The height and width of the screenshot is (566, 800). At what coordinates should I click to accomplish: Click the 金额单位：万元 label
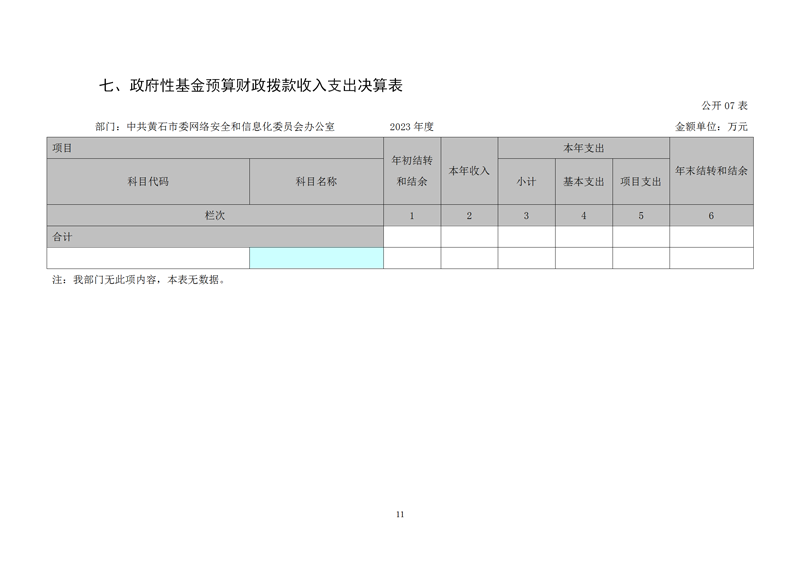click(711, 127)
